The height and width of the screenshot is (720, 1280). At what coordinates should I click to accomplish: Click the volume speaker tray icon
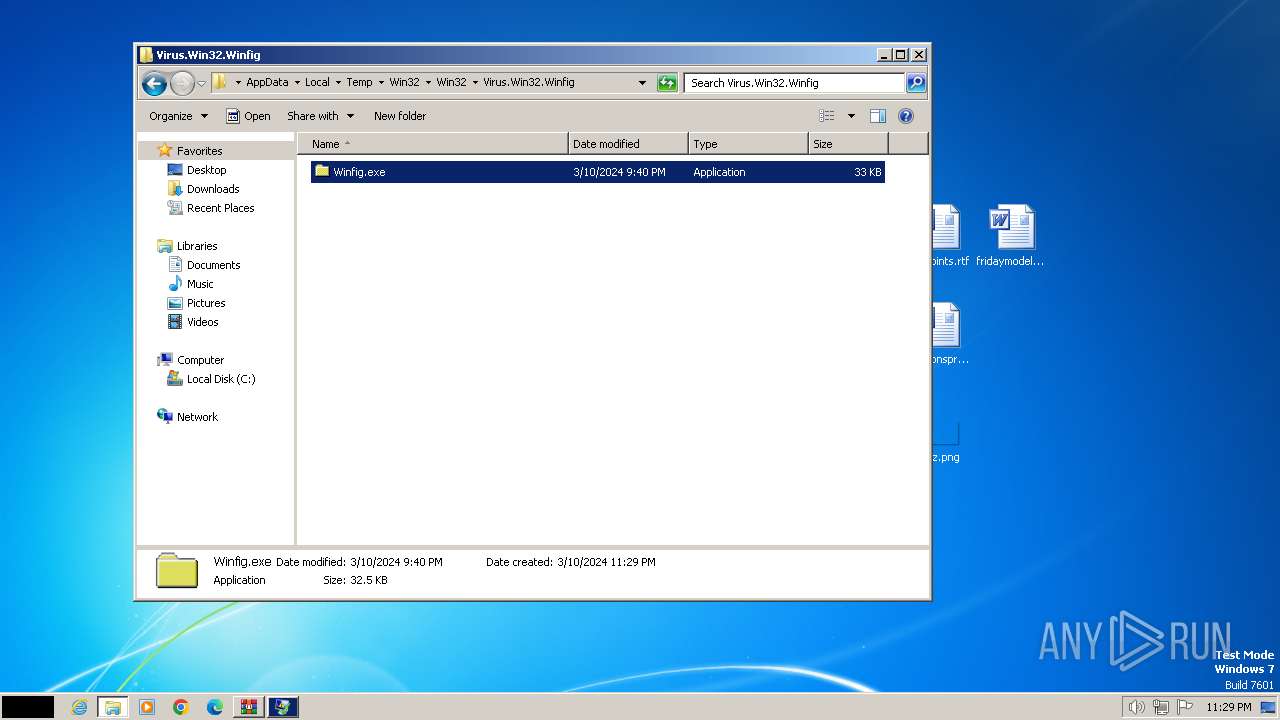1136,707
